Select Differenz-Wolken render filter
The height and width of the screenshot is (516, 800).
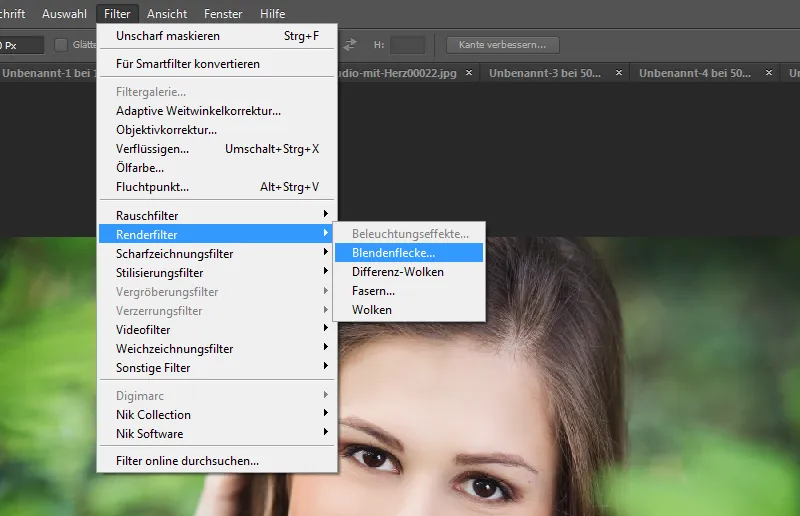coord(409,272)
